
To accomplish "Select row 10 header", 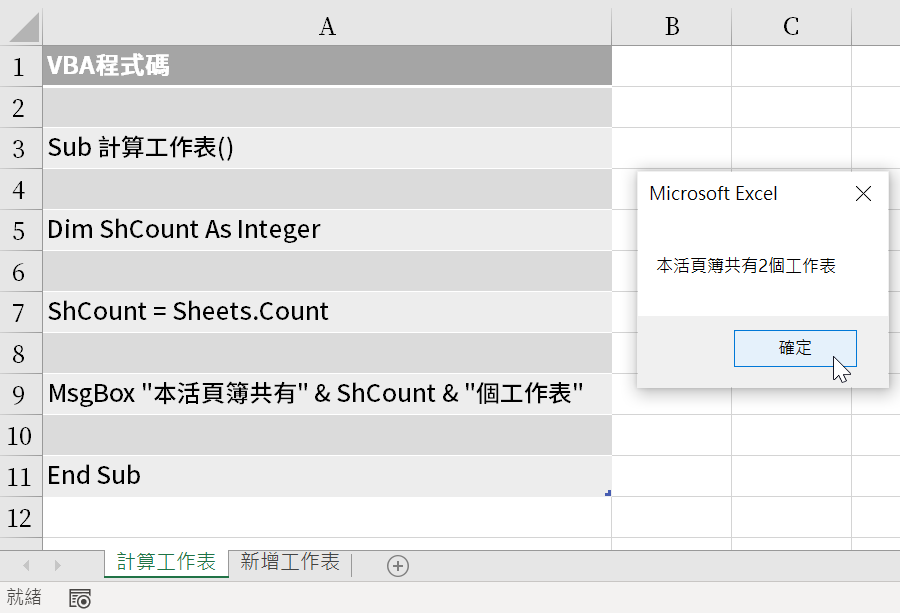I will [21, 436].
